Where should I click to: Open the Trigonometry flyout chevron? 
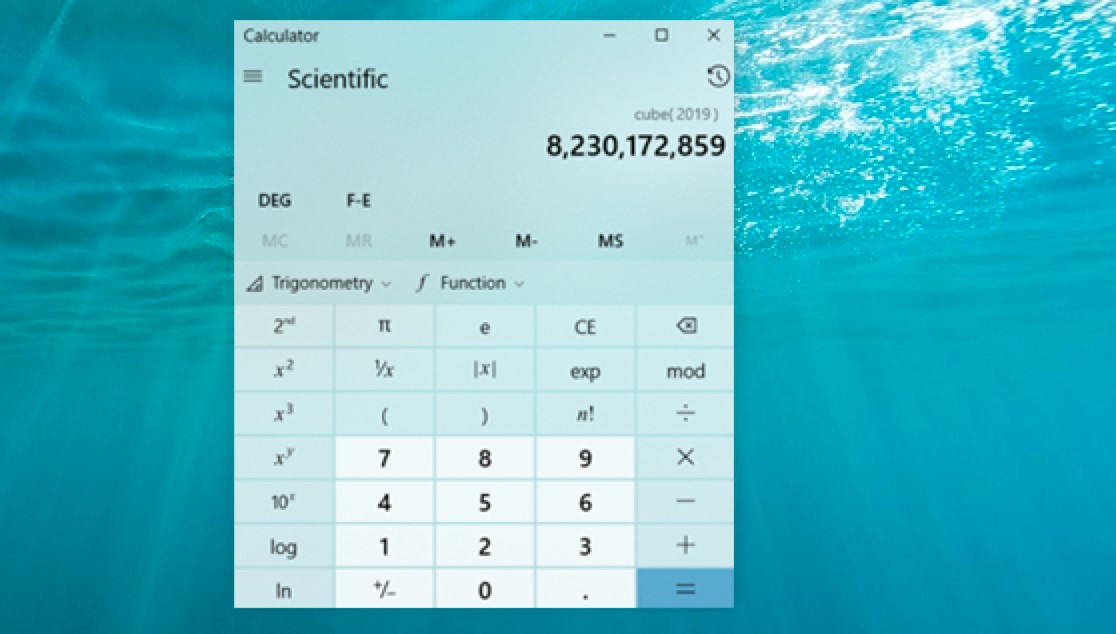(385, 283)
